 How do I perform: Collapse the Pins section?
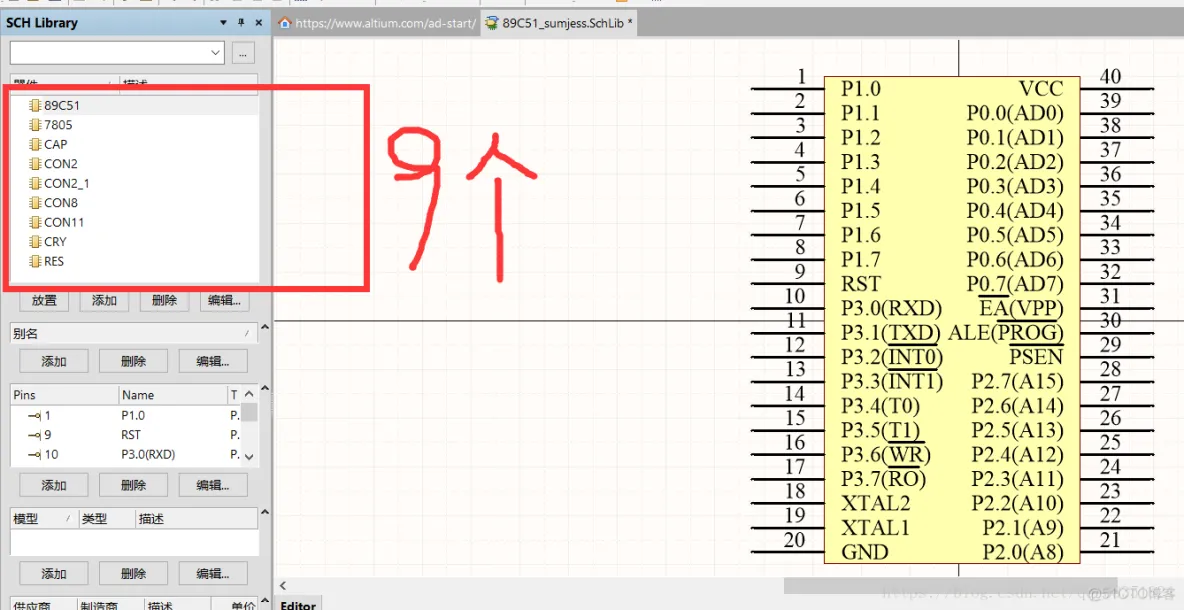click(264, 390)
